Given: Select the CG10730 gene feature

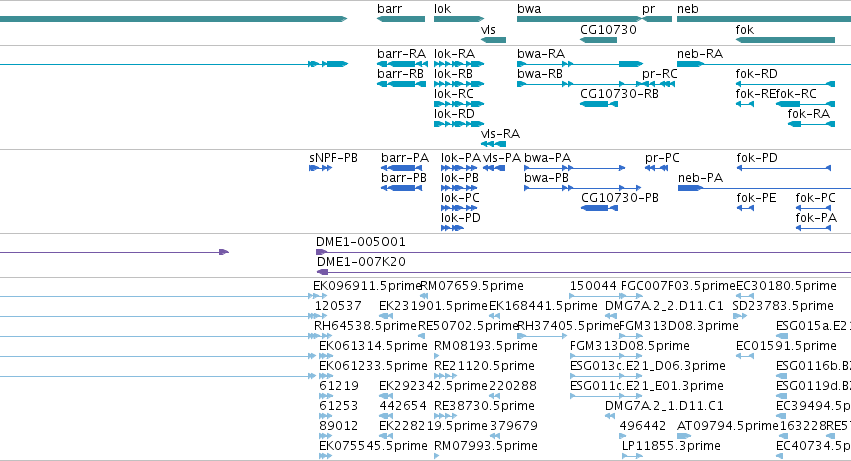Looking at the screenshot, I should click(x=598, y=40).
